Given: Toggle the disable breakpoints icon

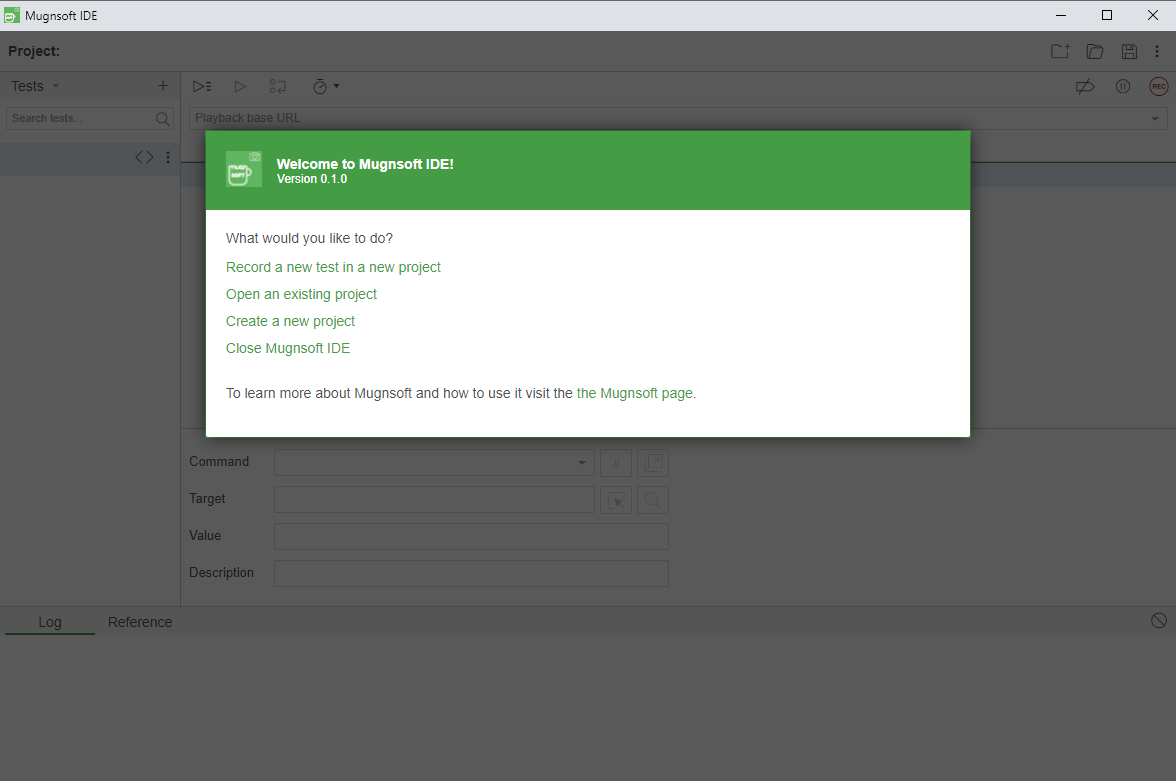Looking at the screenshot, I should click(x=1085, y=86).
